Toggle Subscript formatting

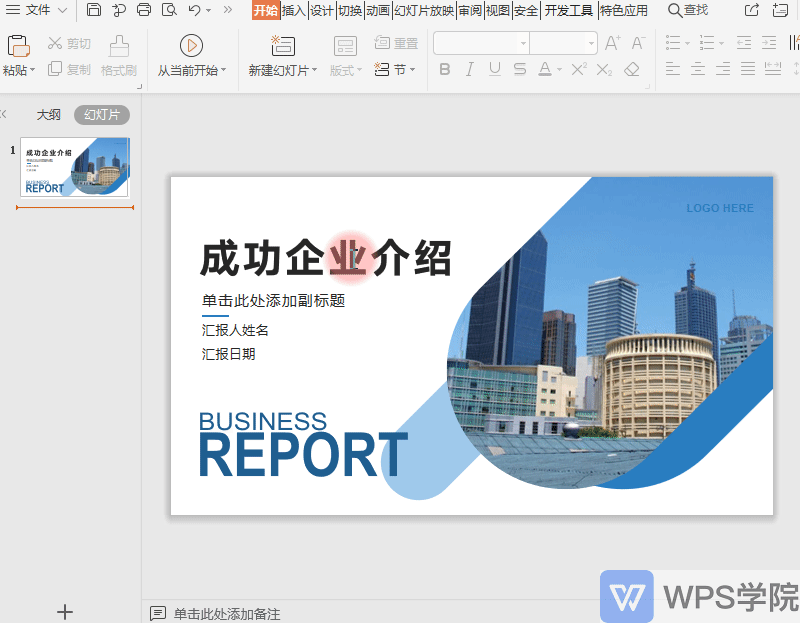(604, 69)
